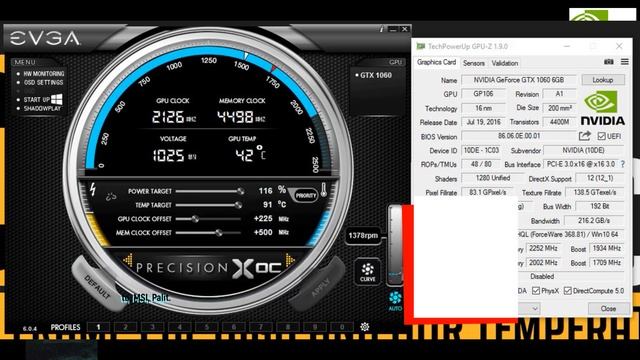Take a GPU-Z screenshot with camera icon
The image size is (640, 360).
point(609,62)
